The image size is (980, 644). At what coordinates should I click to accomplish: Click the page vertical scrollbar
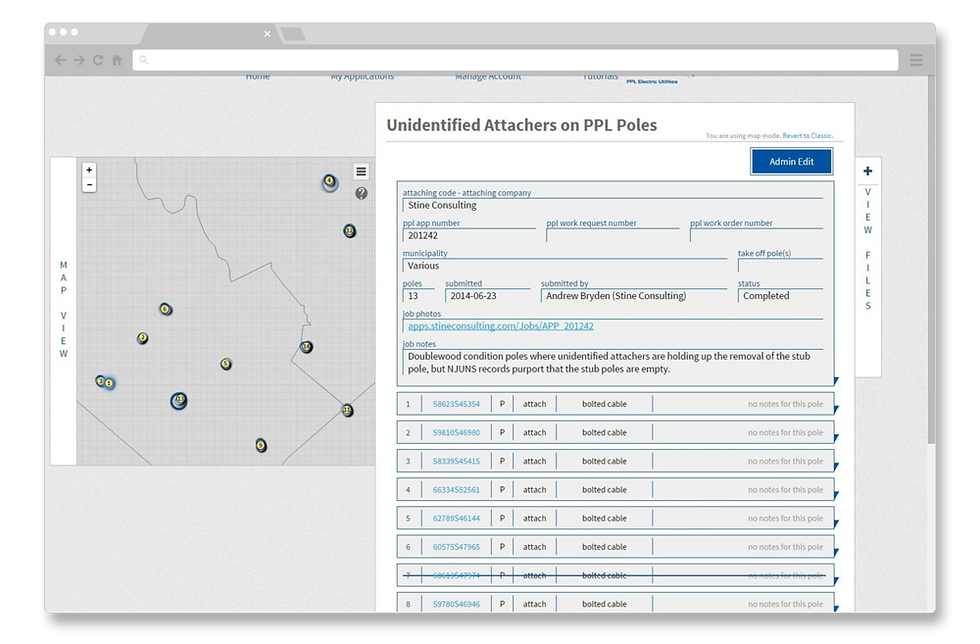pyautogui.click(x=931, y=261)
